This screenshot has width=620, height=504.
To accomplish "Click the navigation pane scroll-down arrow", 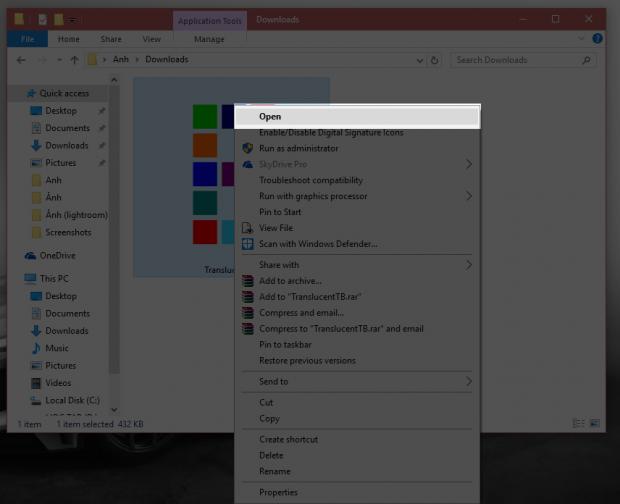I will pos(114,410).
